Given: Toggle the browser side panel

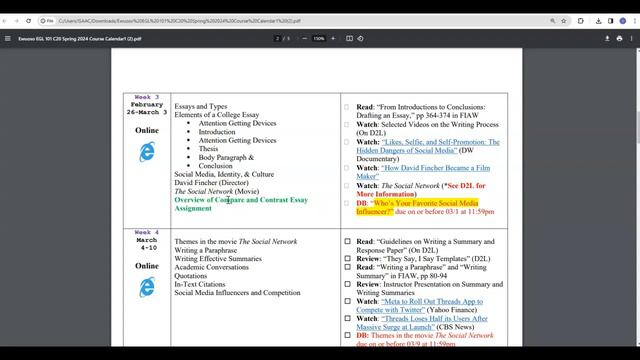Looking at the screenshot, I should coord(611,21).
